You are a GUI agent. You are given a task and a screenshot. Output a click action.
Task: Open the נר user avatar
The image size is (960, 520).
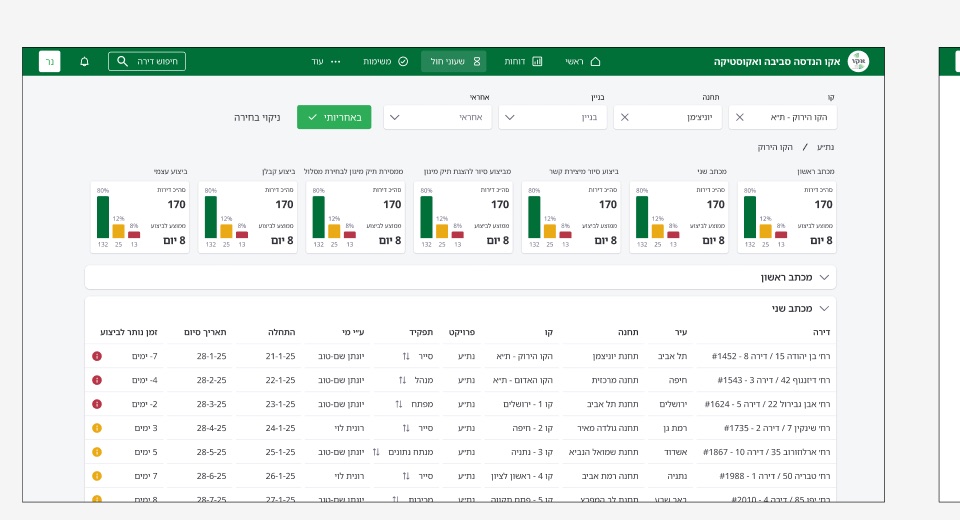[x=50, y=61]
